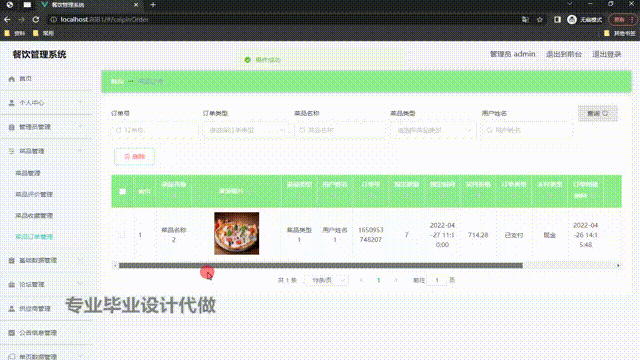640x360 pixels.
Task: Tick the checkbox for order row 1
Action: [122, 235]
